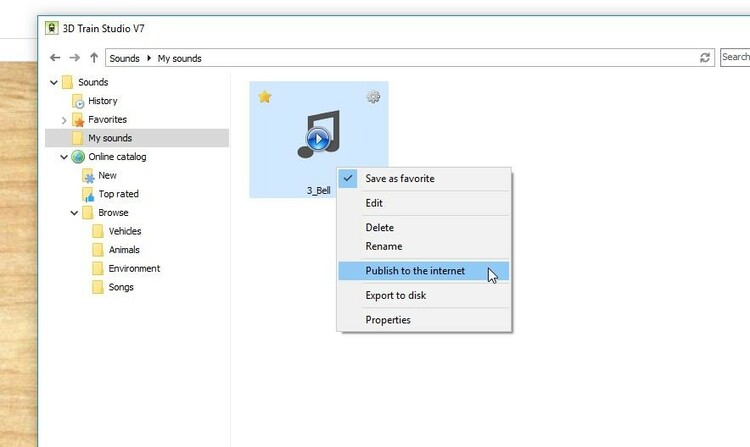The height and width of the screenshot is (447, 750).
Task: Open the Top rated sounds
Action: 118,194
